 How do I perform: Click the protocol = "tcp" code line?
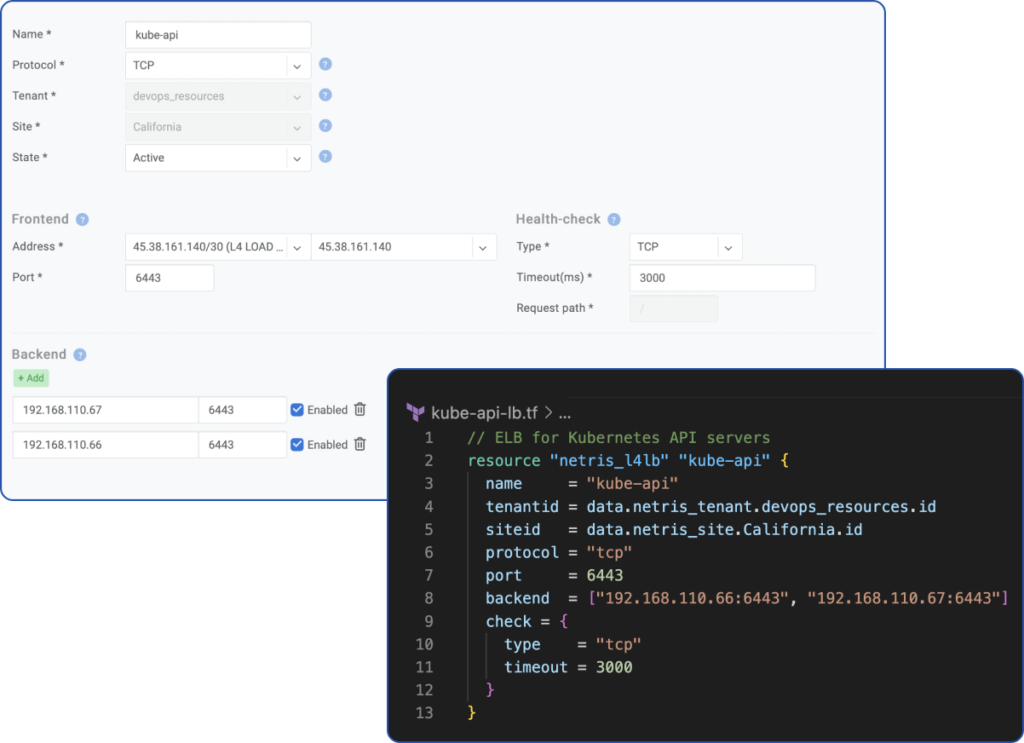tap(558, 552)
